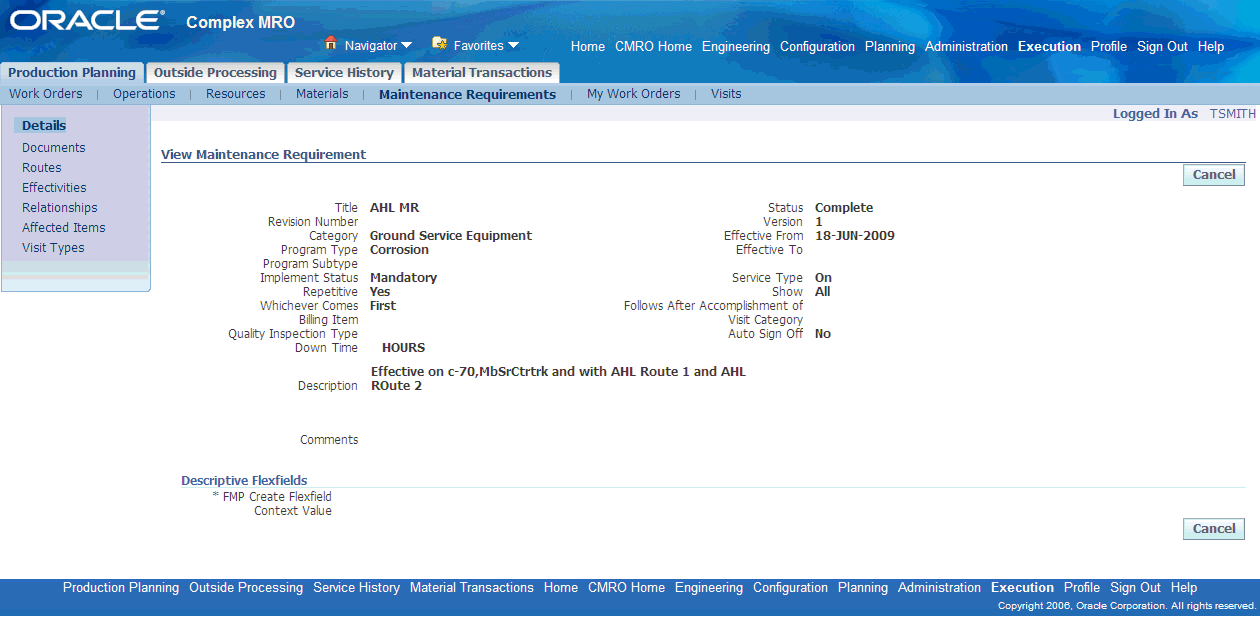The image size is (1260, 617).
Task: Click CMRO Home in footer links
Action: [x=626, y=588]
